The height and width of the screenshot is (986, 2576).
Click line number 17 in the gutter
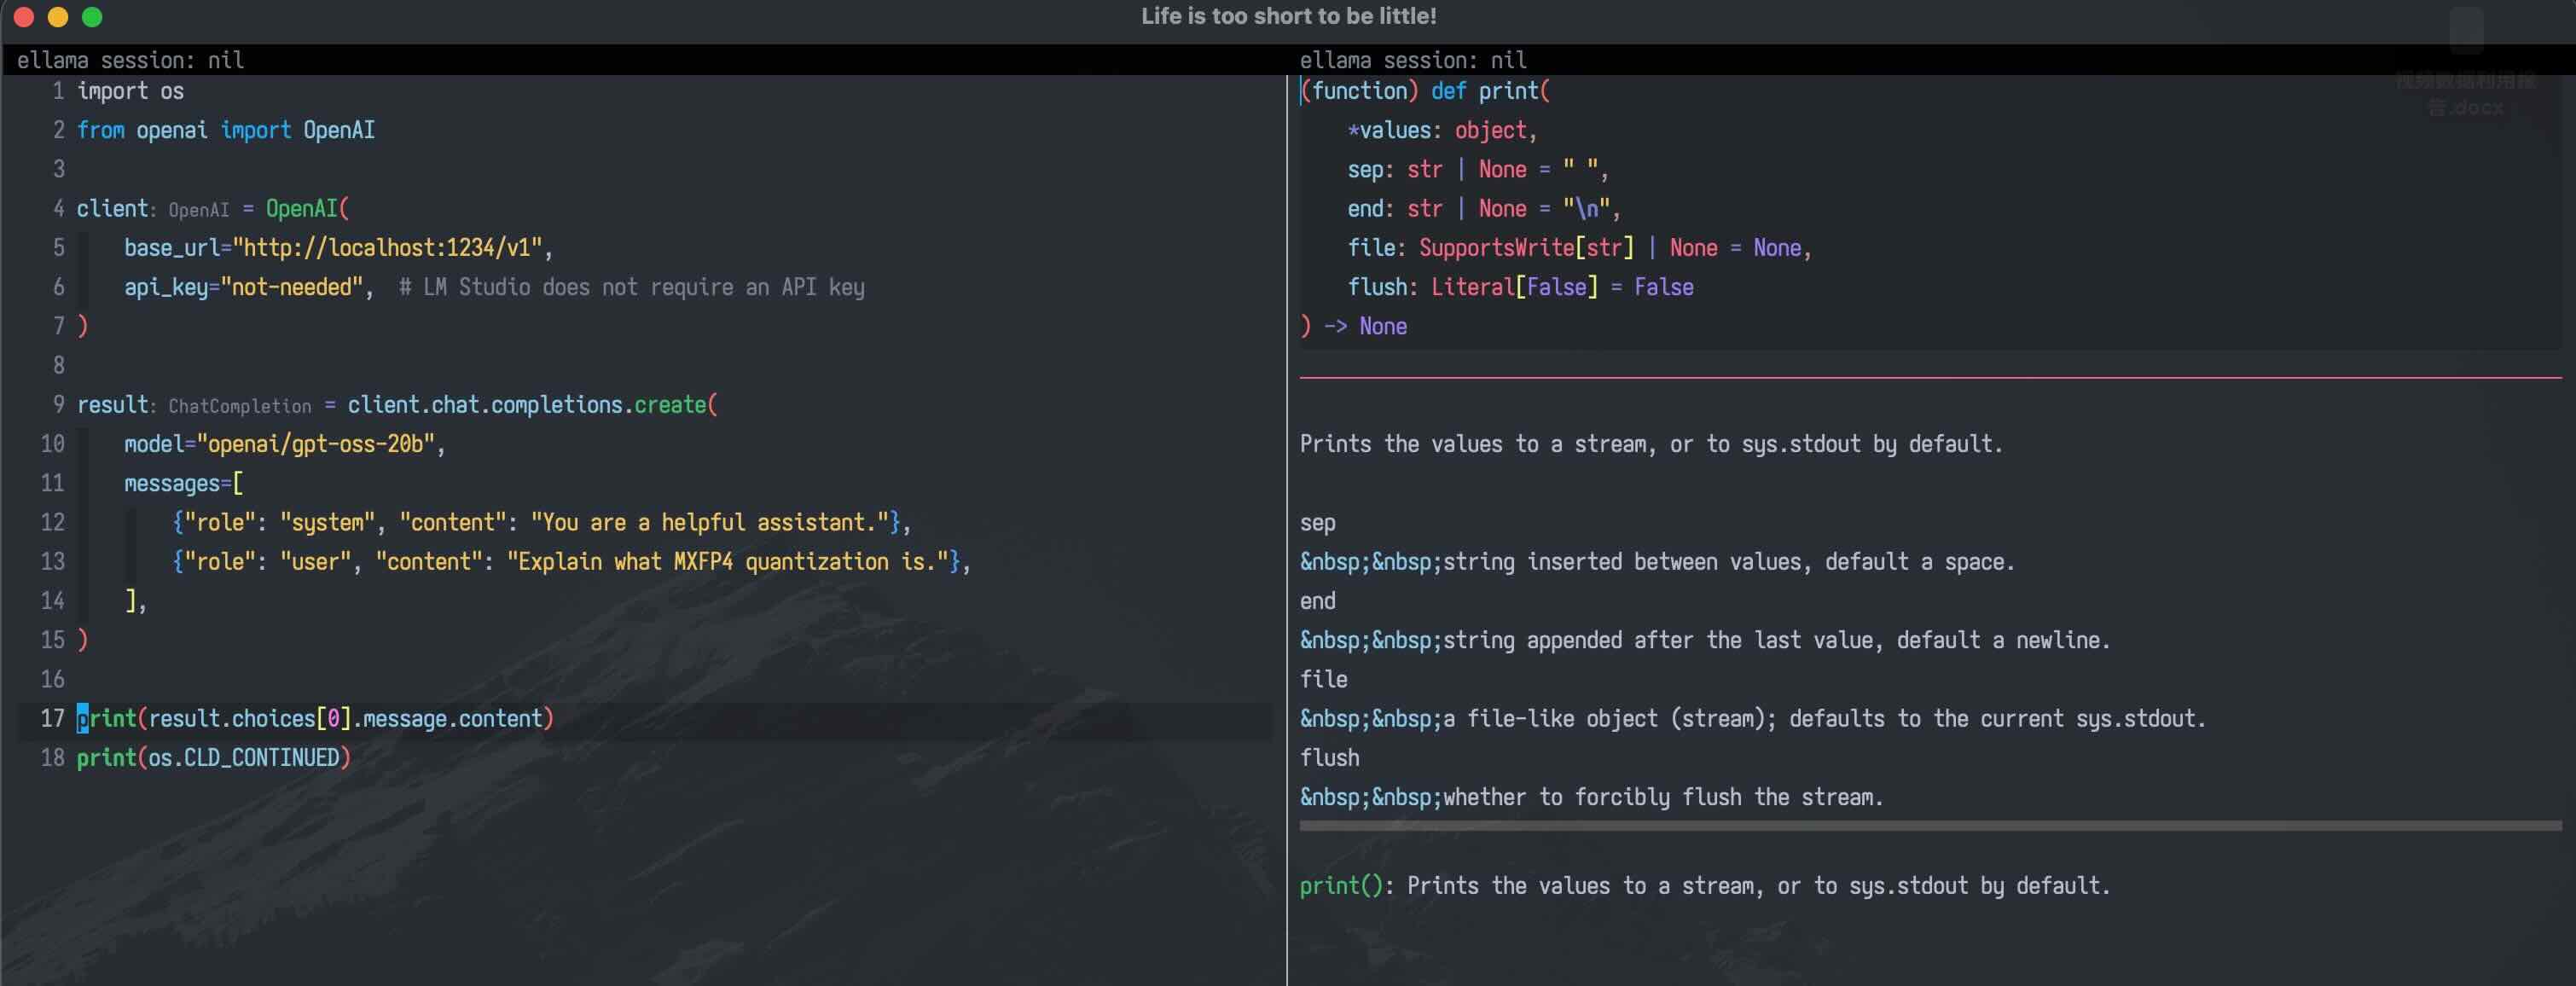point(52,719)
